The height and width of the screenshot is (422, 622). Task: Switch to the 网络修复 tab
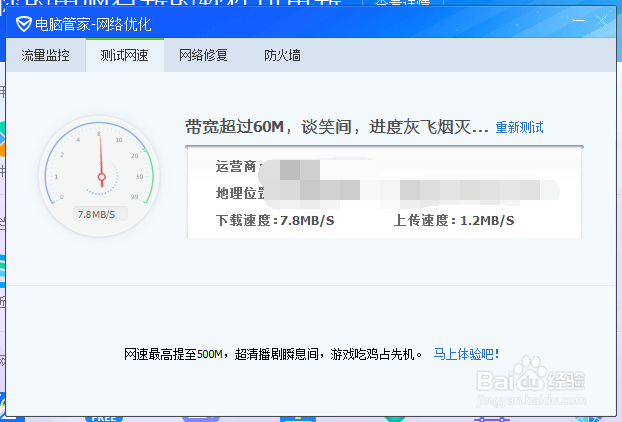click(203, 55)
